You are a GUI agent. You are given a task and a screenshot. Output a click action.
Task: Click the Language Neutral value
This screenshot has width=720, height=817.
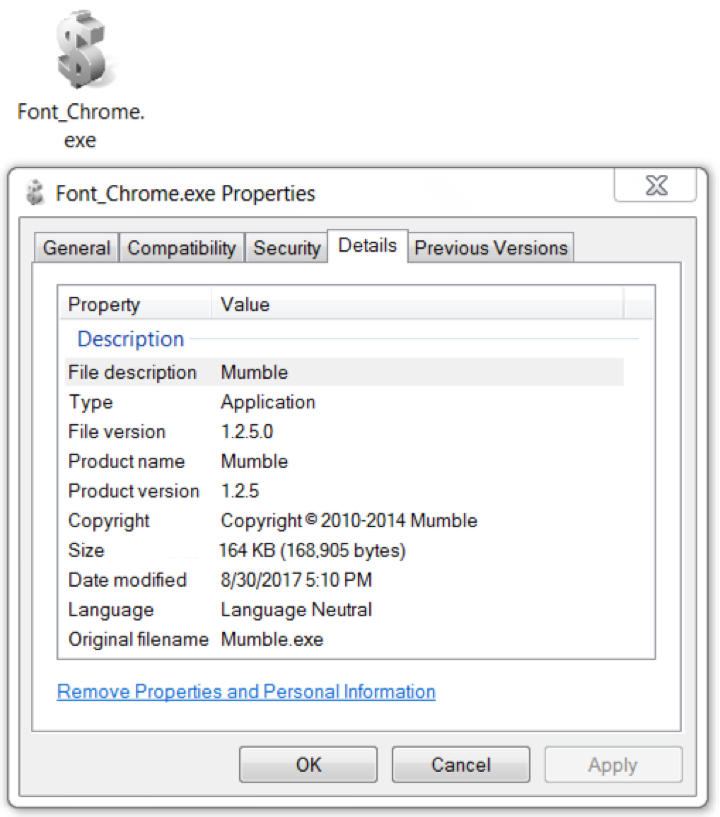pyautogui.click(x=296, y=610)
